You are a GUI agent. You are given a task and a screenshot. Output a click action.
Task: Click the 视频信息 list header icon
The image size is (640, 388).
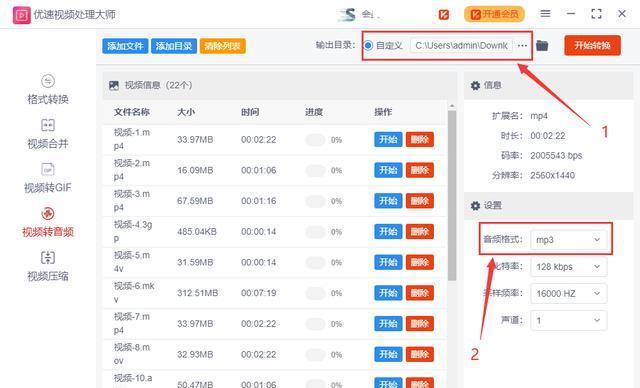coord(114,85)
